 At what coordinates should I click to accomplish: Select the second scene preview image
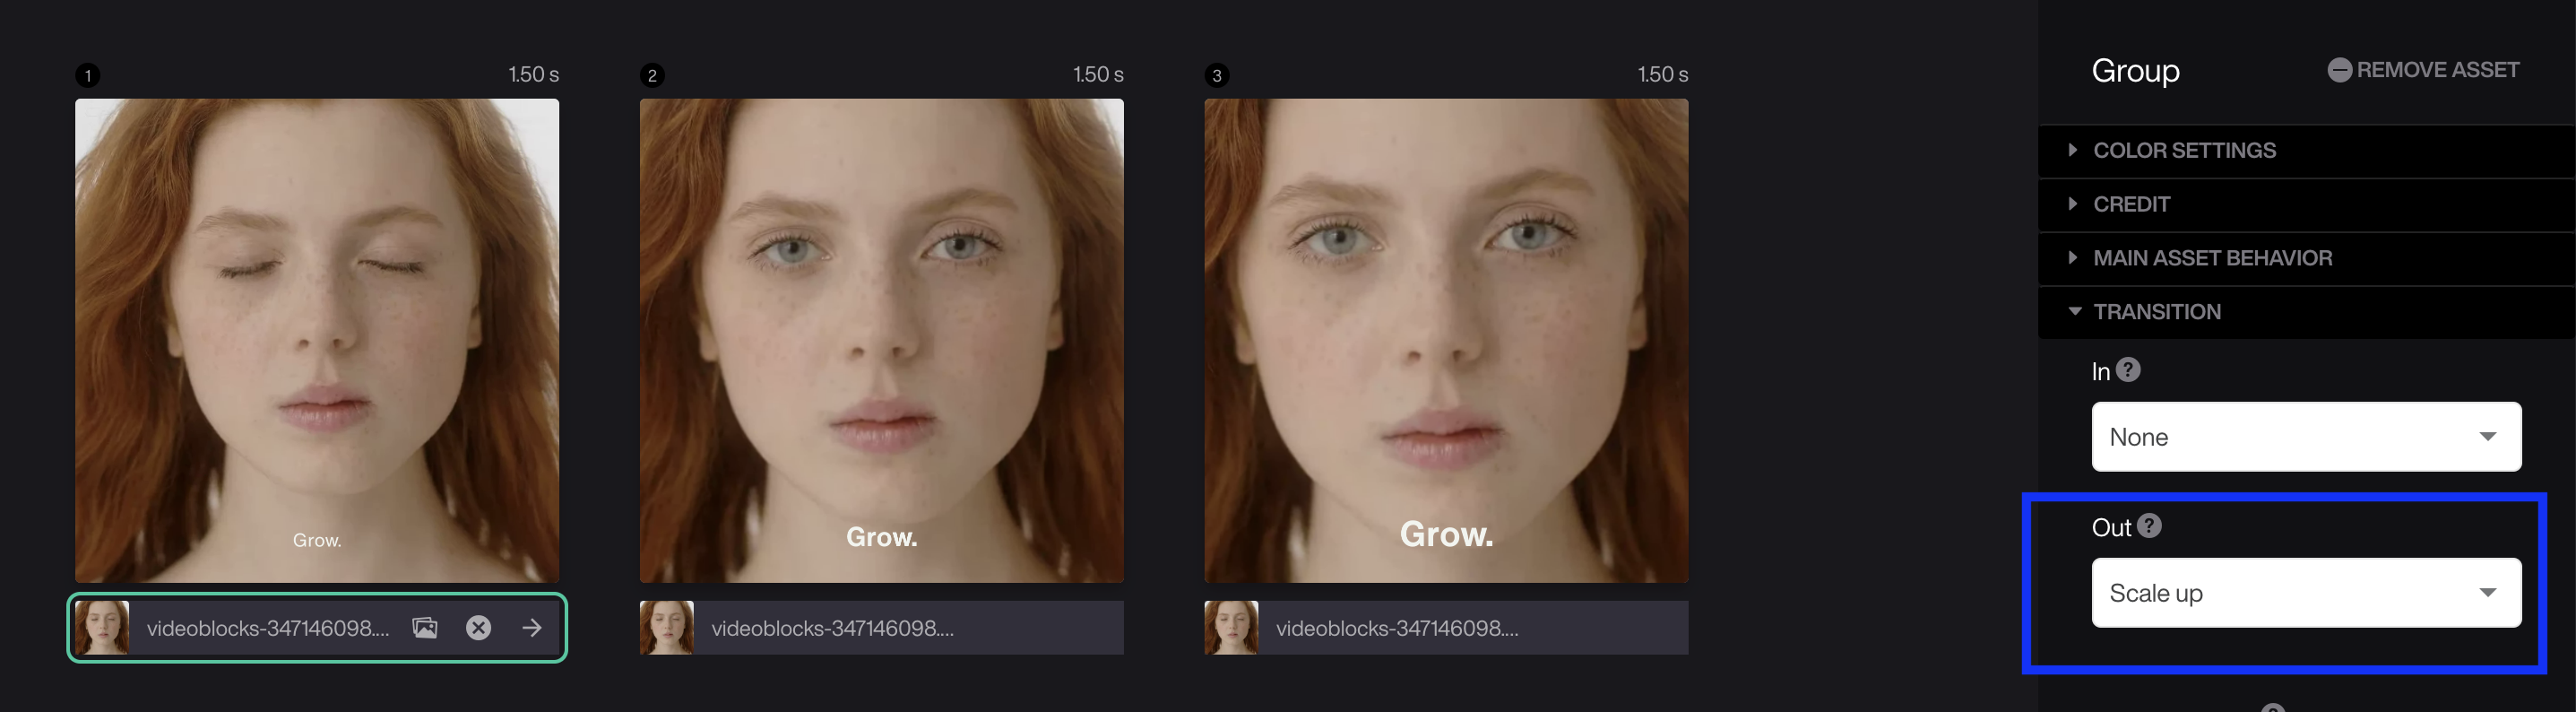(881, 340)
